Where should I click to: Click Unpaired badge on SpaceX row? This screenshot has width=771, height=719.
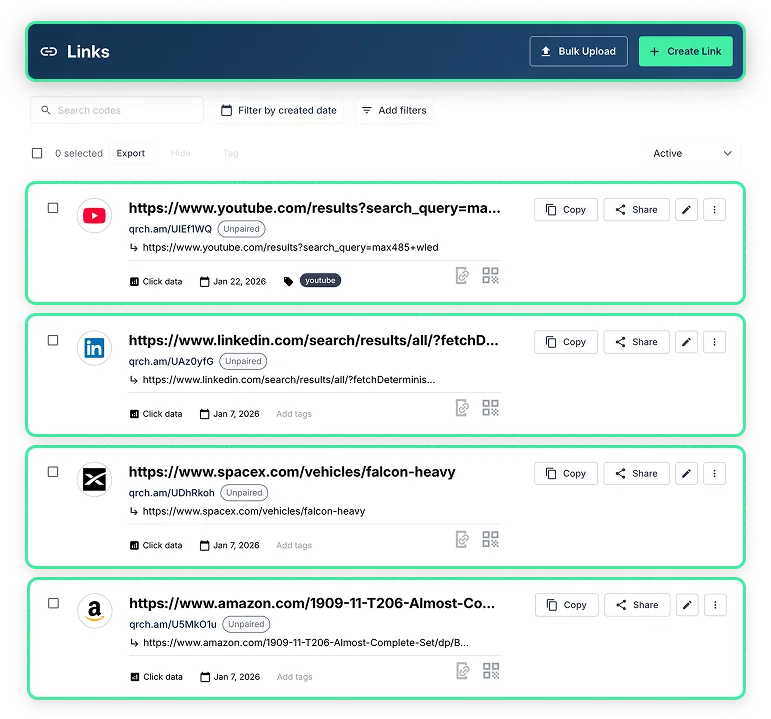tap(244, 493)
